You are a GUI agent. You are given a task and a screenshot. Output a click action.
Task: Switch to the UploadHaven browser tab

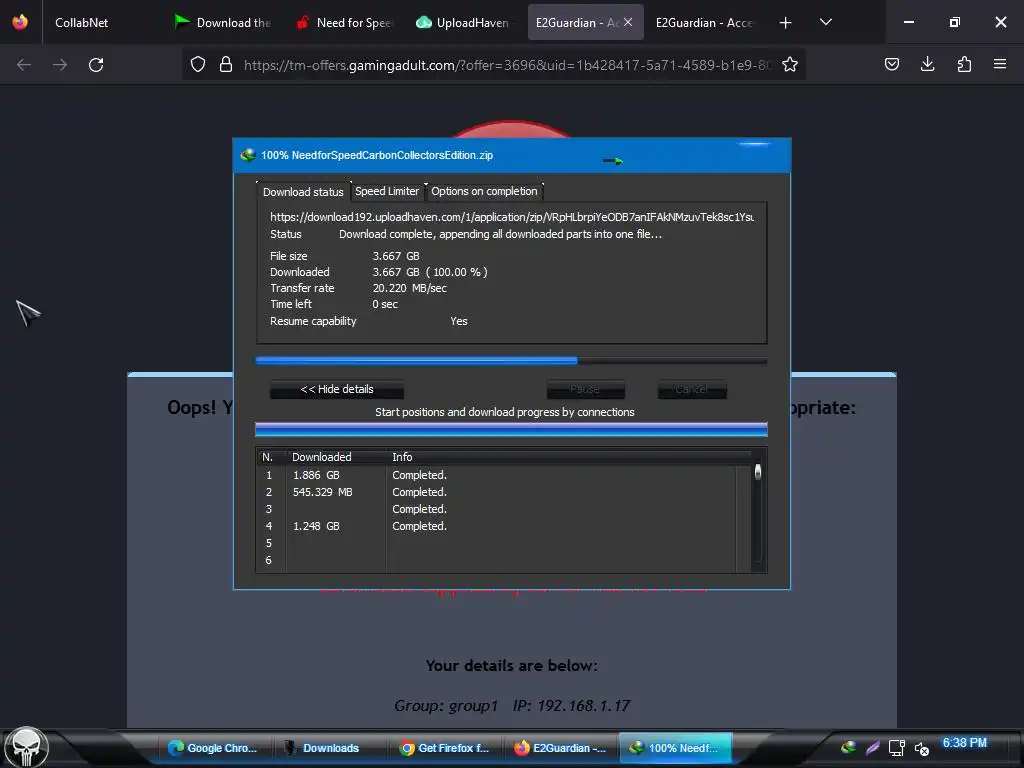(464, 22)
